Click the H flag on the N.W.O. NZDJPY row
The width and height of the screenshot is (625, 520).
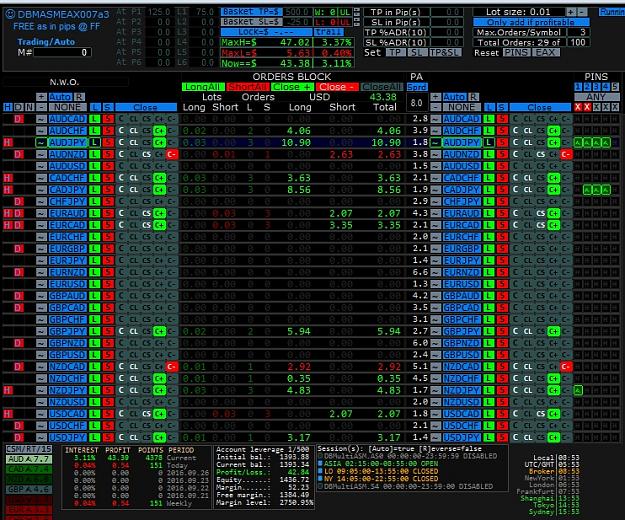8,390
